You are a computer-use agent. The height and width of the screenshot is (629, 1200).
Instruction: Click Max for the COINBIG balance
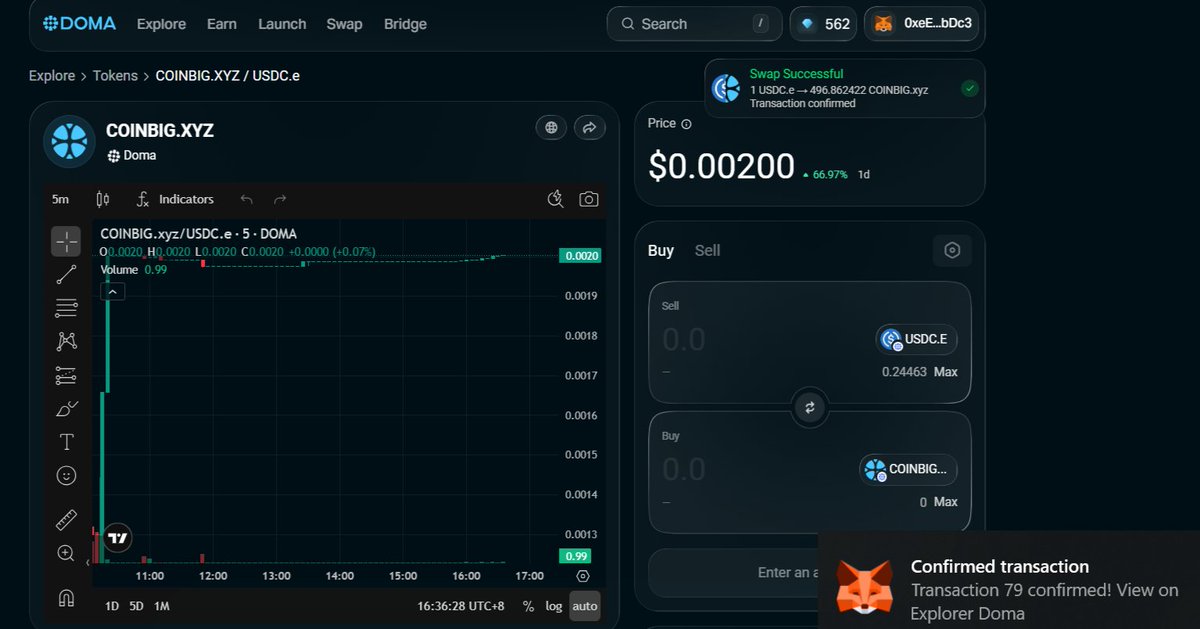coord(946,502)
